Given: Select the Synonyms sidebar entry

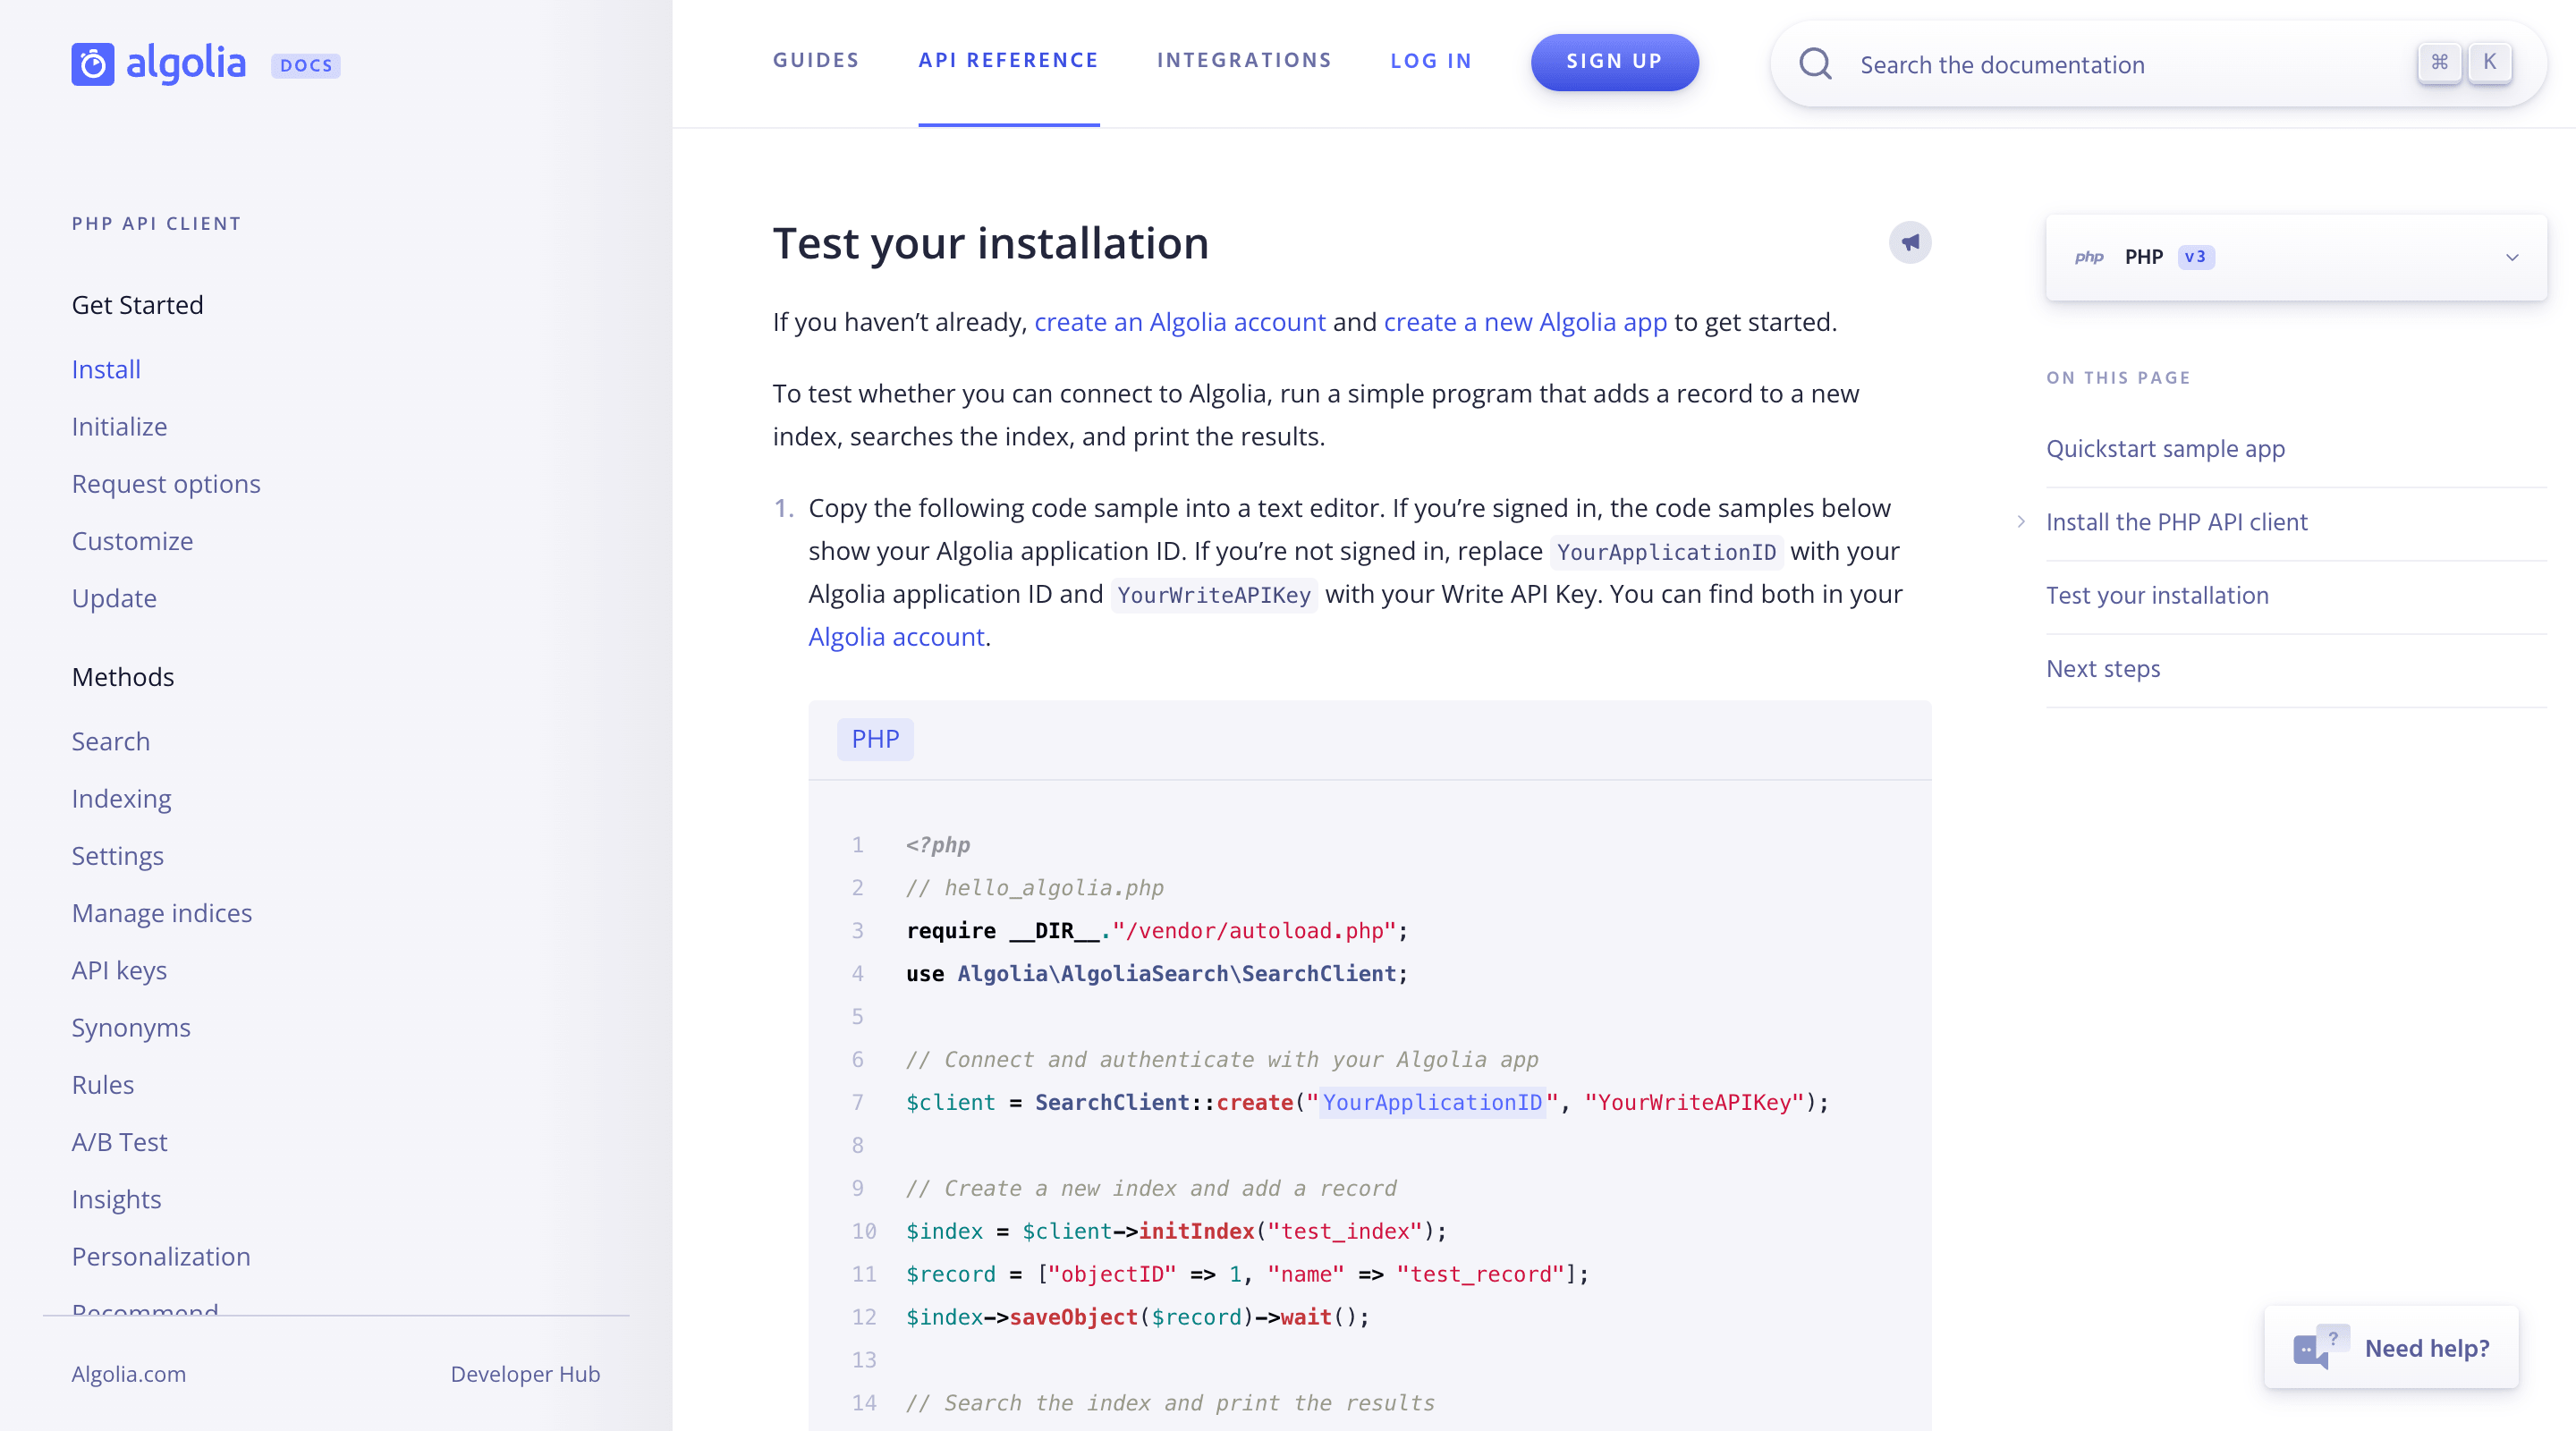Looking at the screenshot, I should click(x=131, y=1027).
